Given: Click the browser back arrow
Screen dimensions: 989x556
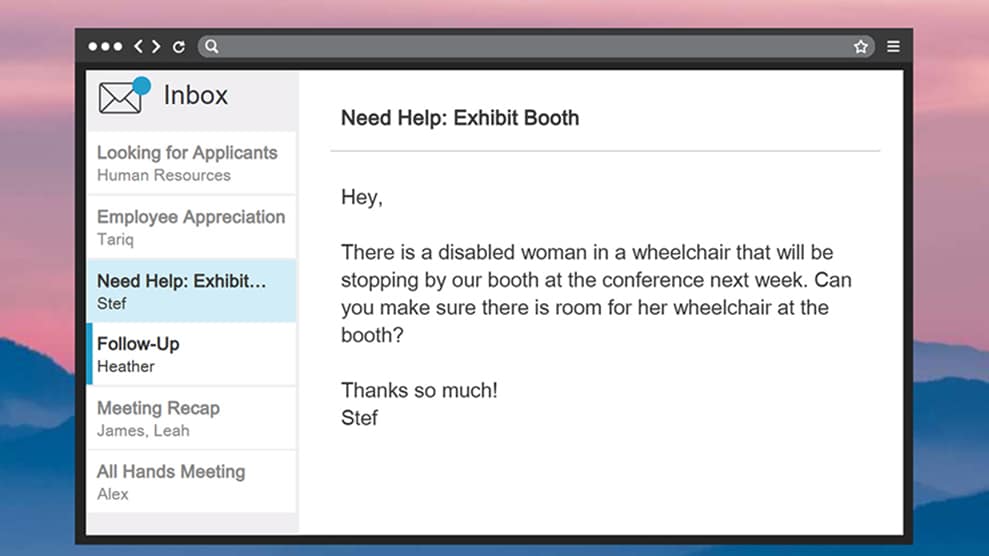Looking at the screenshot, I should point(139,46).
